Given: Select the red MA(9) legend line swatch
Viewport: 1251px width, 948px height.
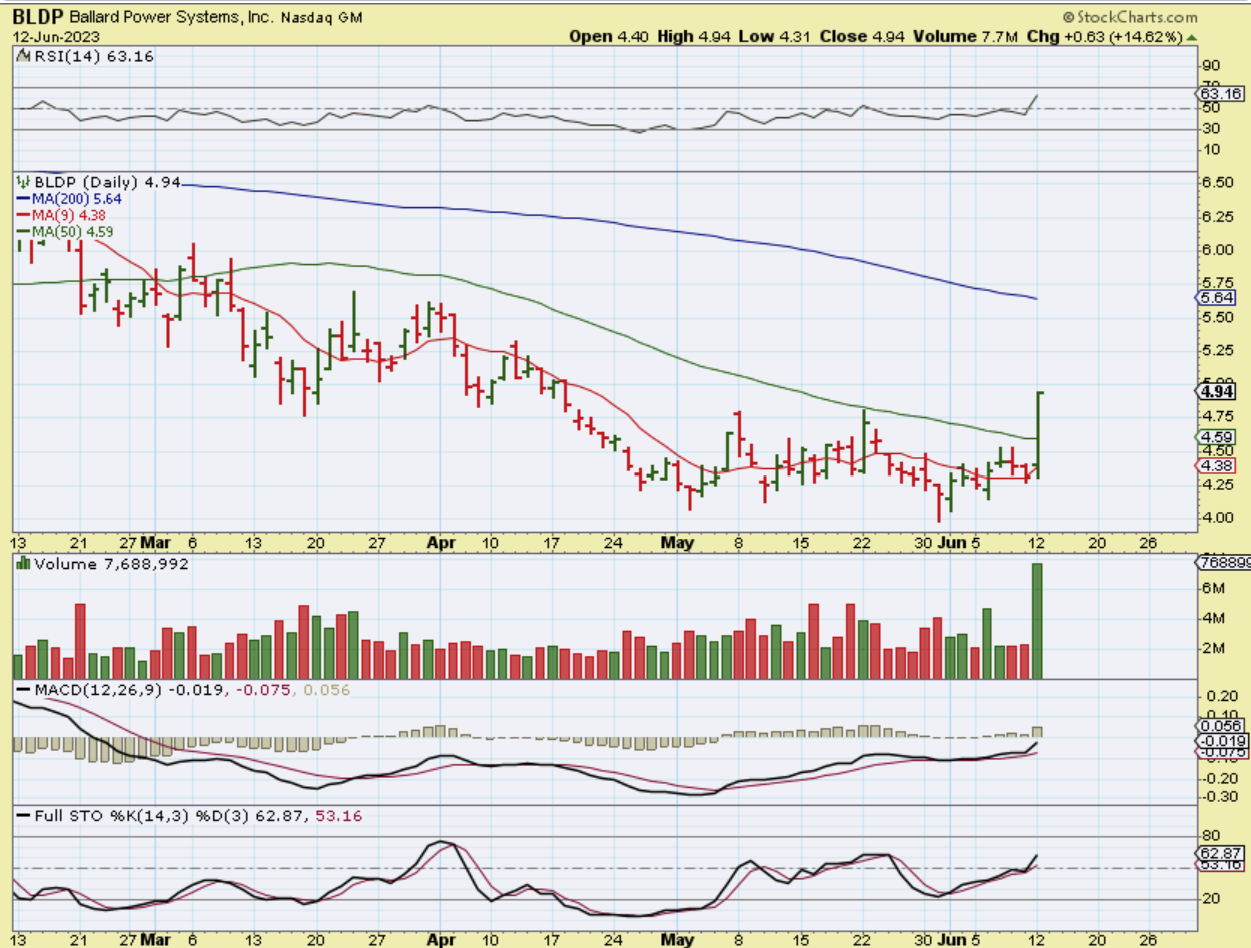Looking at the screenshot, I should click(x=24, y=215).
